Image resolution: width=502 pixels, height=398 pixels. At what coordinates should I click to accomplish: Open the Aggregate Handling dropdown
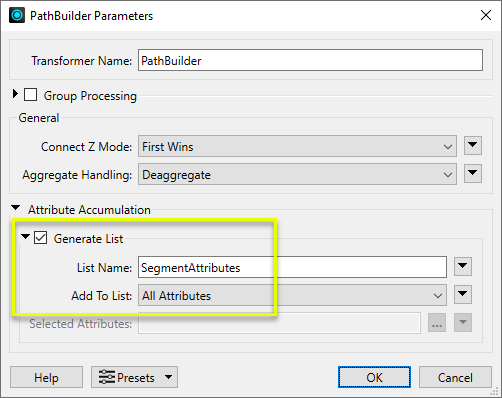297,174
